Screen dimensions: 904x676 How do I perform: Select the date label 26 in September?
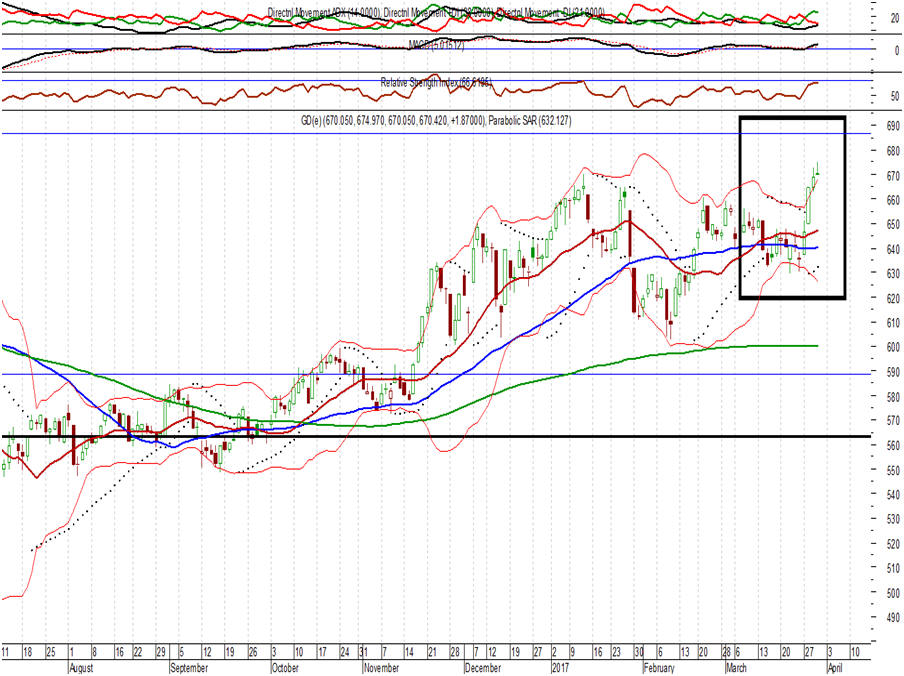[x=253, y=652]
